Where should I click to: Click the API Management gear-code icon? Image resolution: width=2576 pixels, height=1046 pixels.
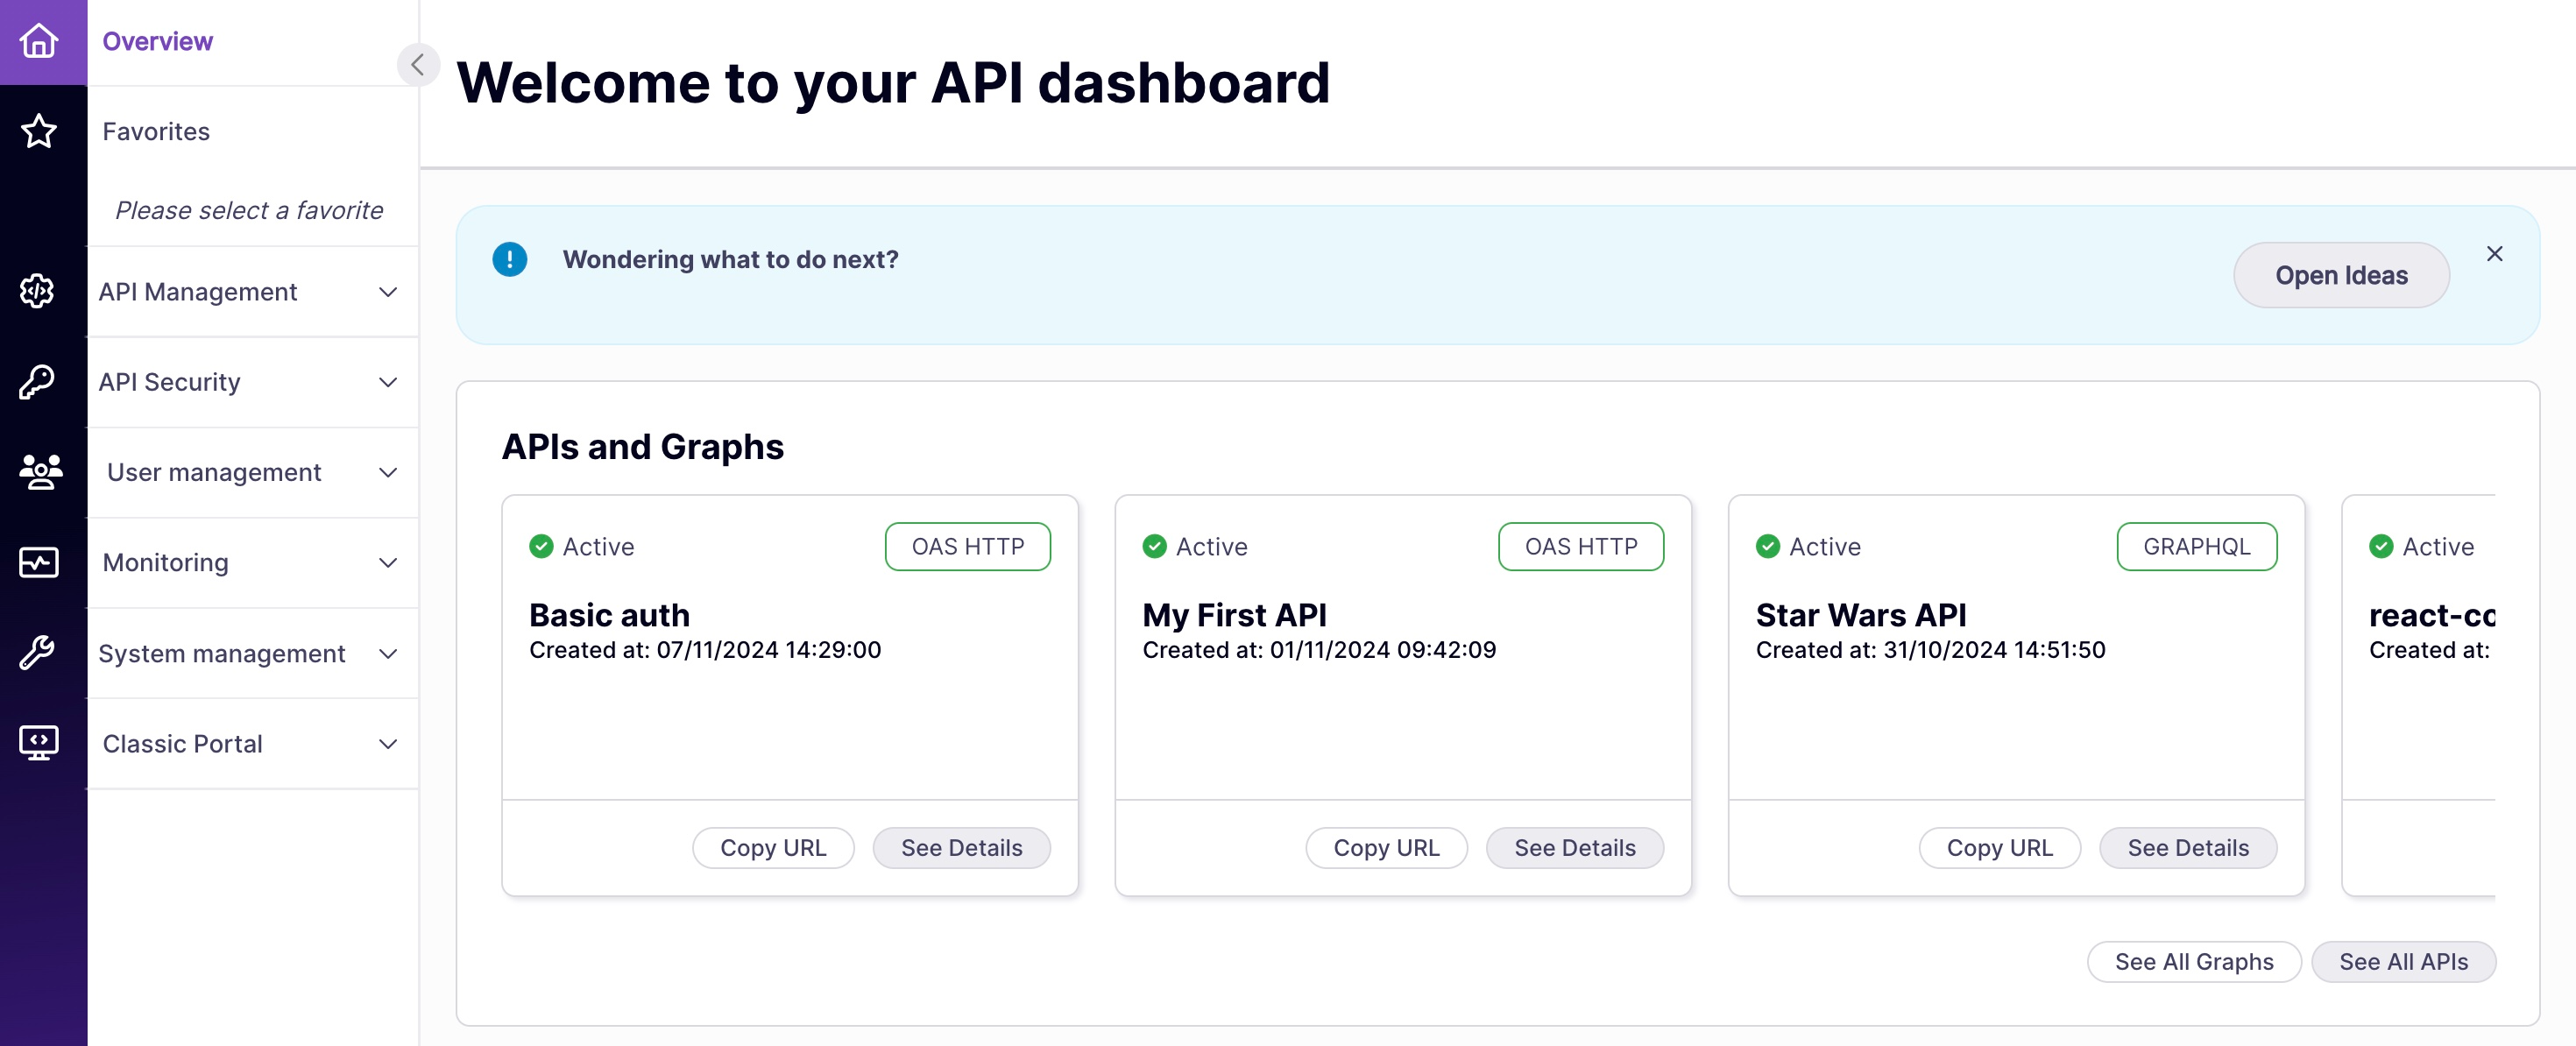[38, 291]
